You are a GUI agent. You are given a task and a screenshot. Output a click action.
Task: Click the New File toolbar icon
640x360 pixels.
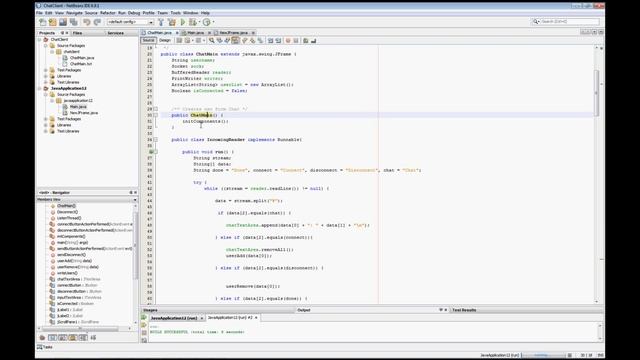click(42, 22)
